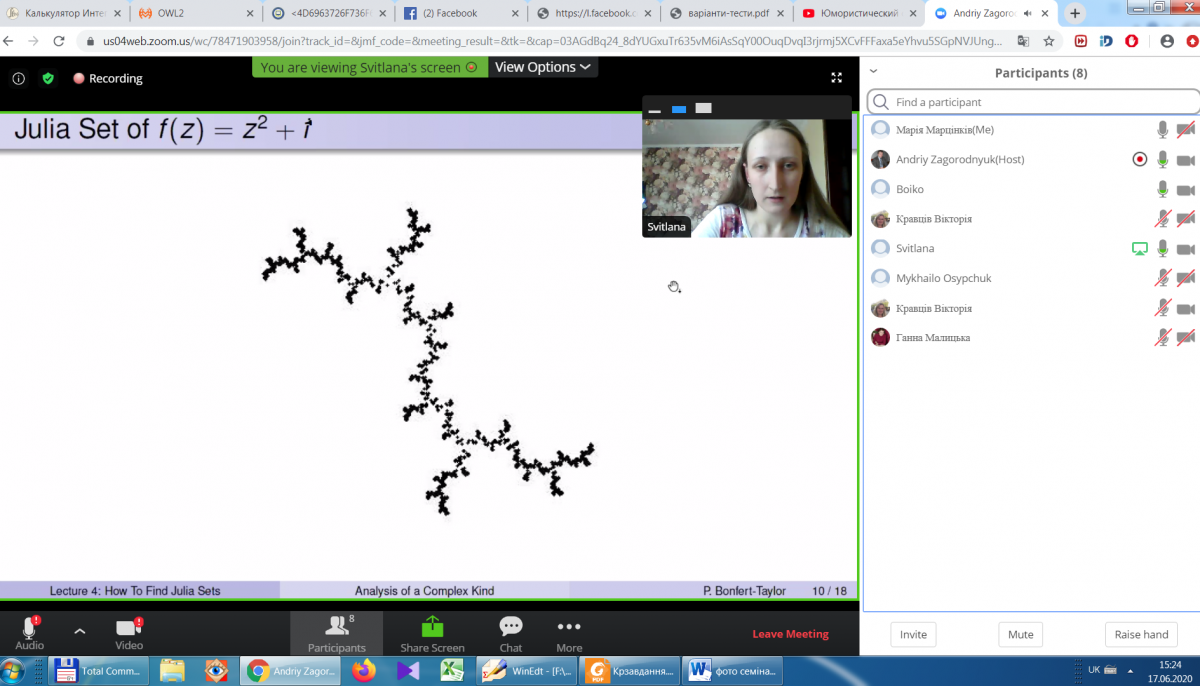Toggle the Audio microphone mute
The height and width of the screenshot is (686, 1200).
[x=29, y=627]
